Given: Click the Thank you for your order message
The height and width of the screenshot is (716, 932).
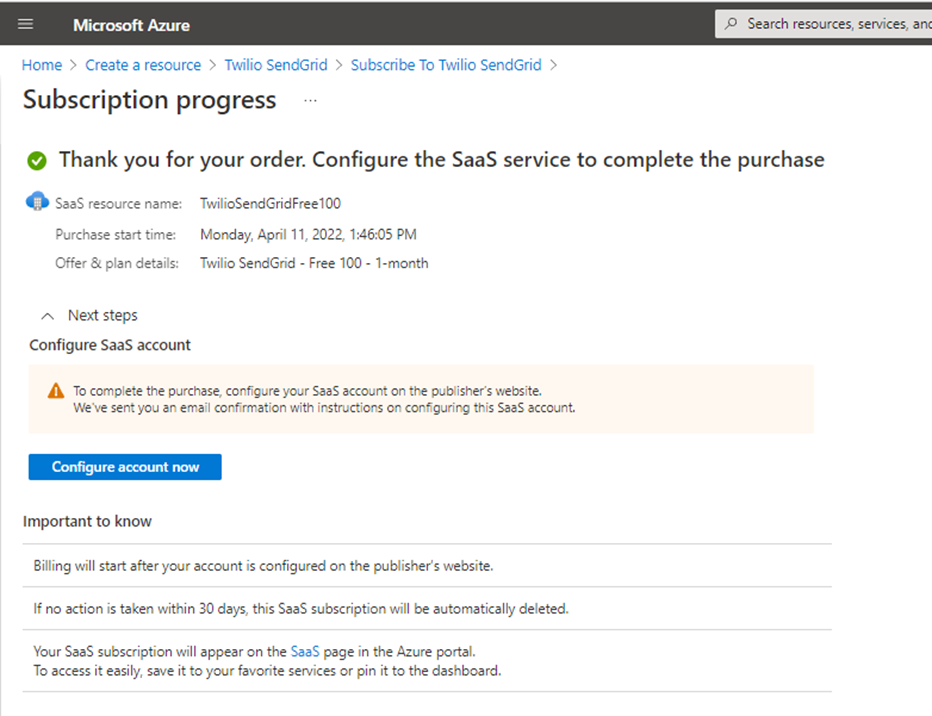Looking at the screenshot, I should (442, 160).
